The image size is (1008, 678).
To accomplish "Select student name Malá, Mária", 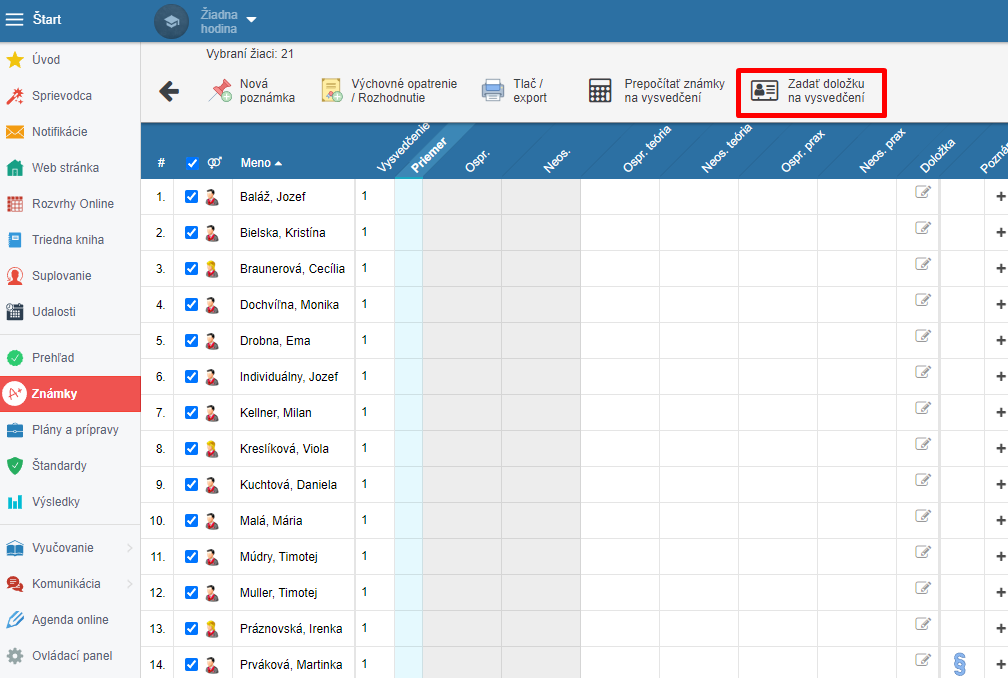I will click(271, 521).
